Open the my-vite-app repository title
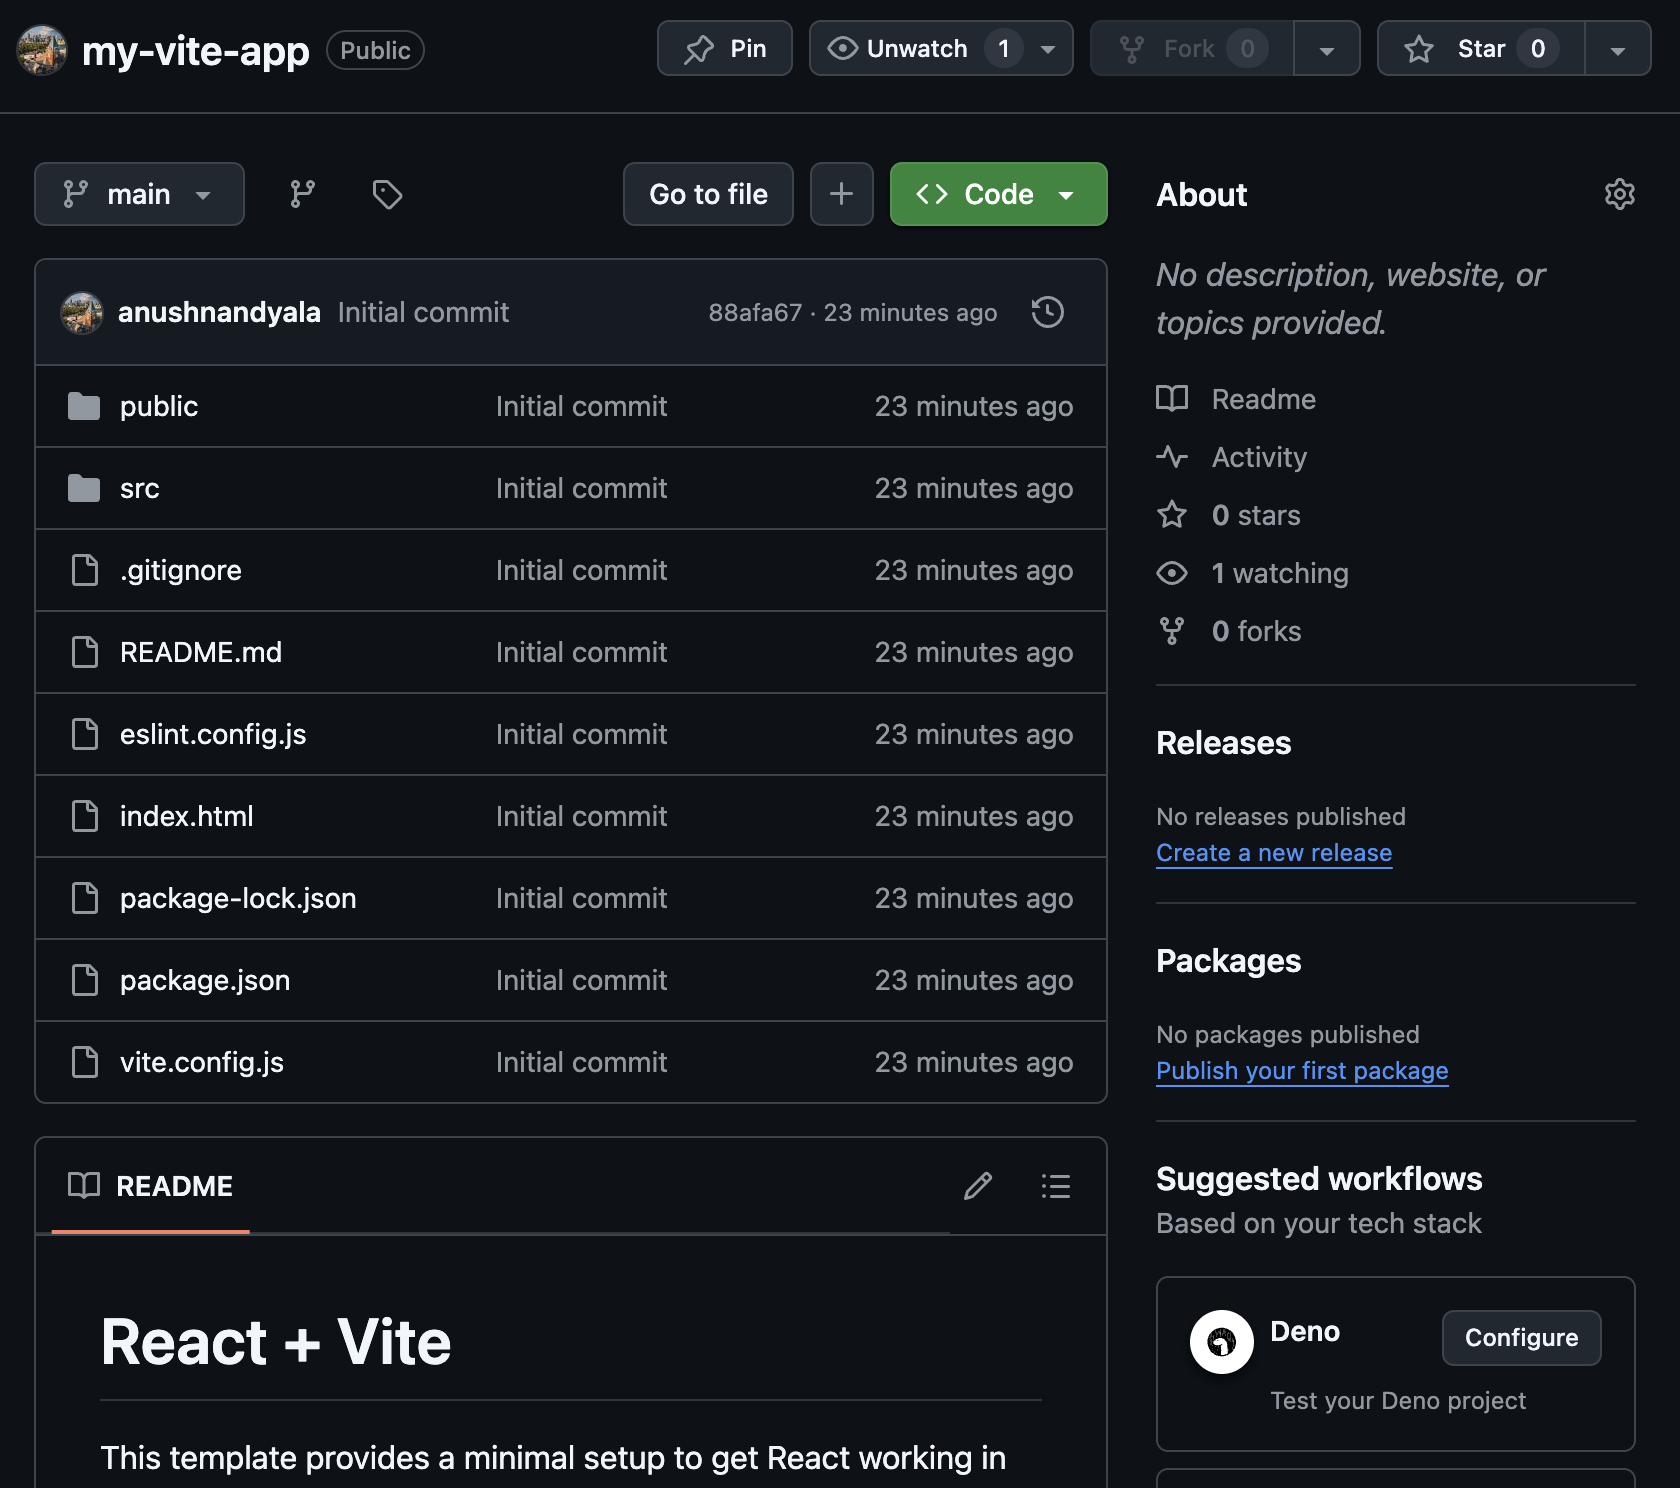The image size is (1680, 1488). (x=196, y=50)
